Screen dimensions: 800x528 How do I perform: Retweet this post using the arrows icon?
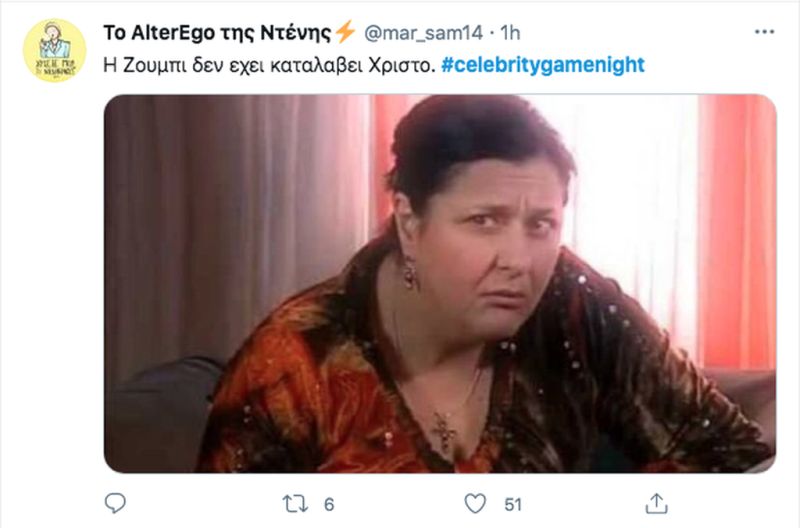point(295,504)
